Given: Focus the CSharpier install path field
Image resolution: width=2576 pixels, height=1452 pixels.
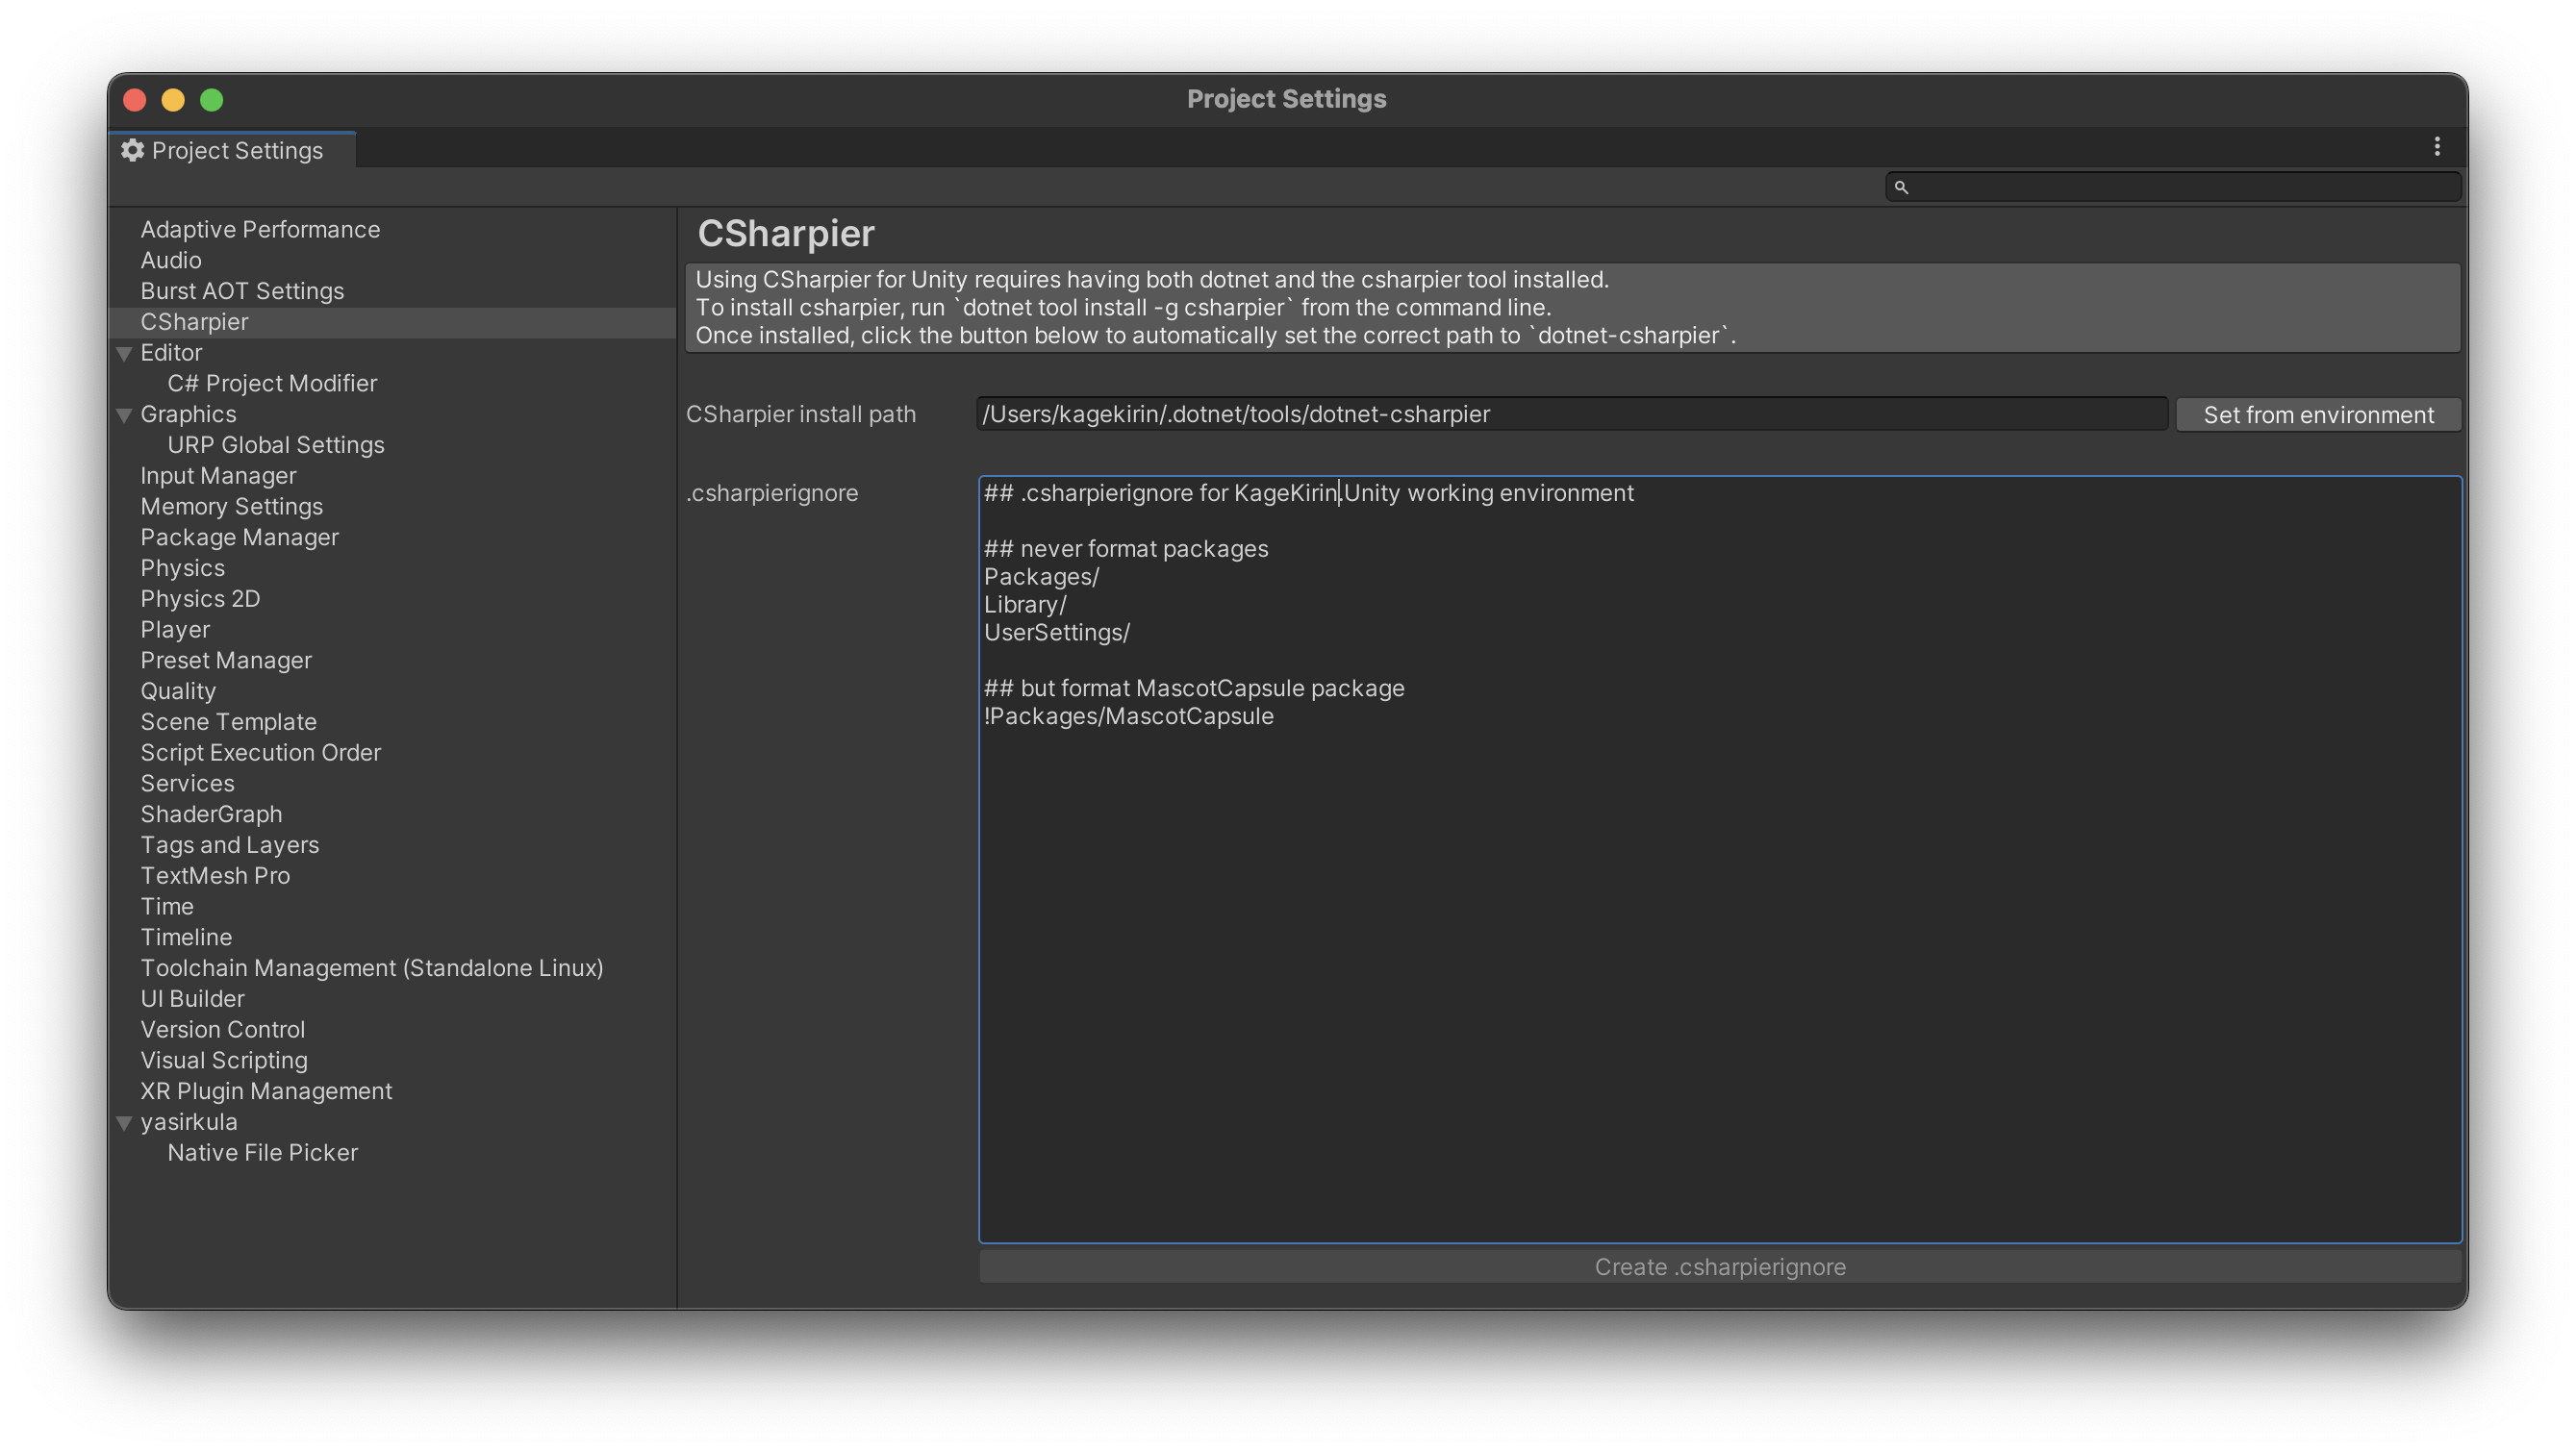Looking at the screenshot, I should (x=1570, y=414).
